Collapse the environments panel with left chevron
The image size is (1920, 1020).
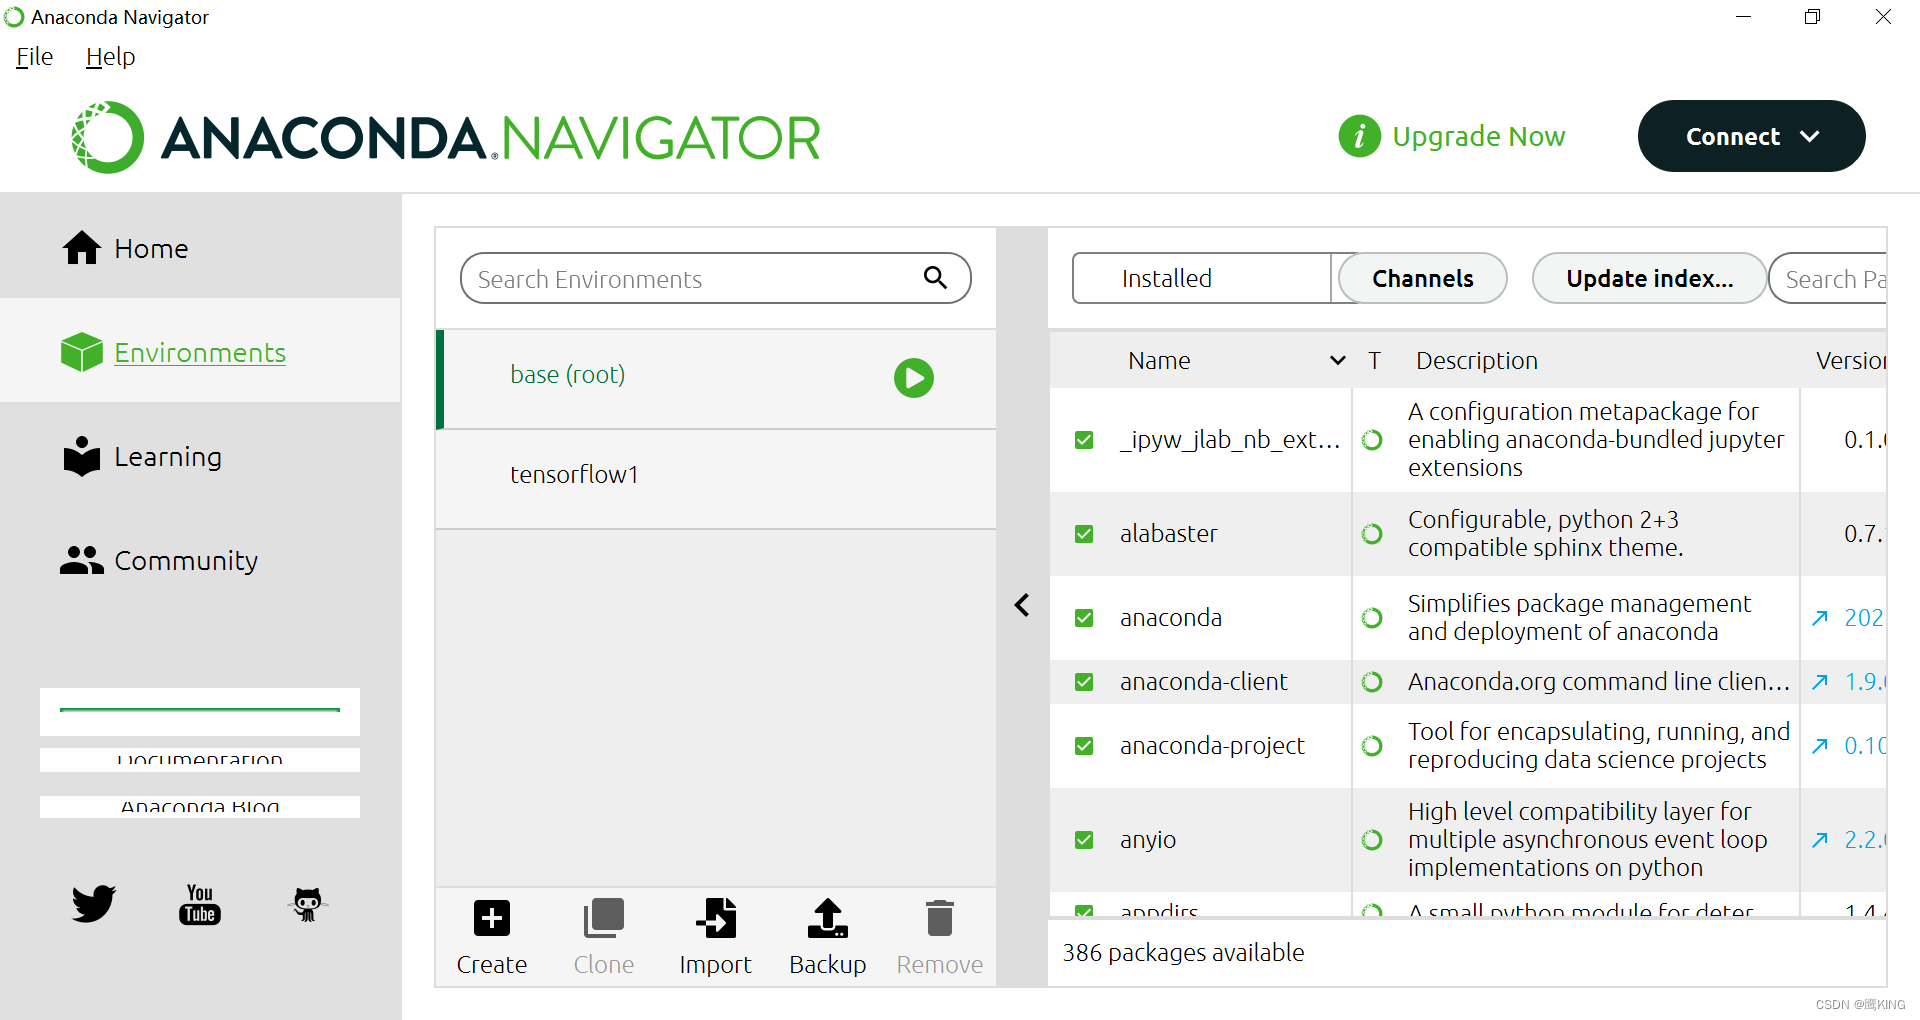(x=1021, y=605)
